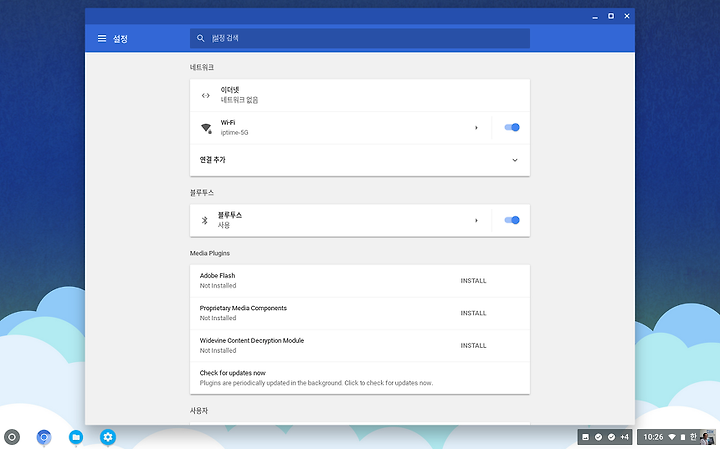Close the settings window
Screen dimensions: 720x449
627,16
